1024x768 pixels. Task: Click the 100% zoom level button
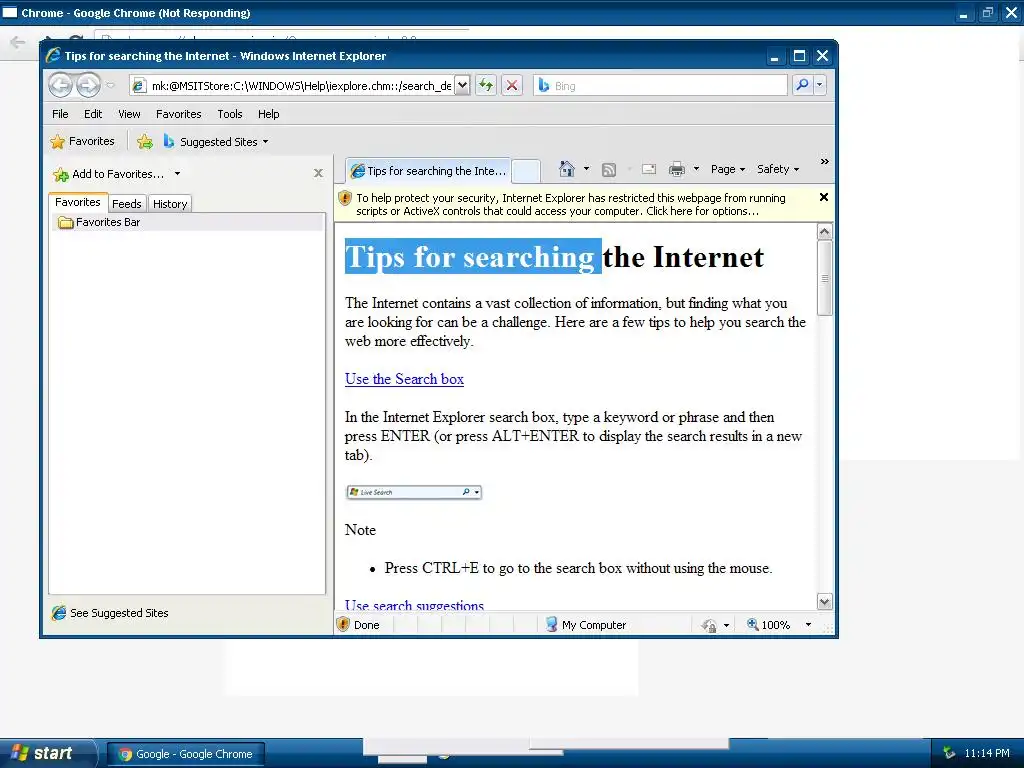tap(769, 625)
